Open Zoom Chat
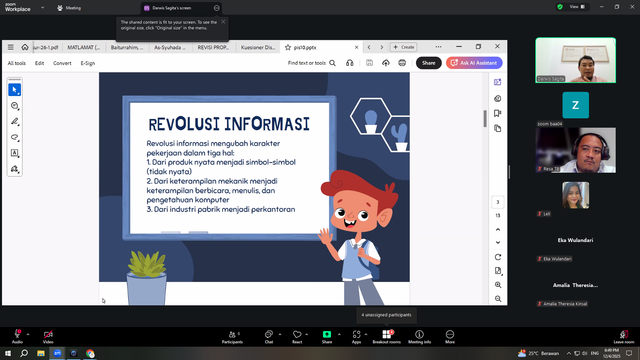 [269, 337]
